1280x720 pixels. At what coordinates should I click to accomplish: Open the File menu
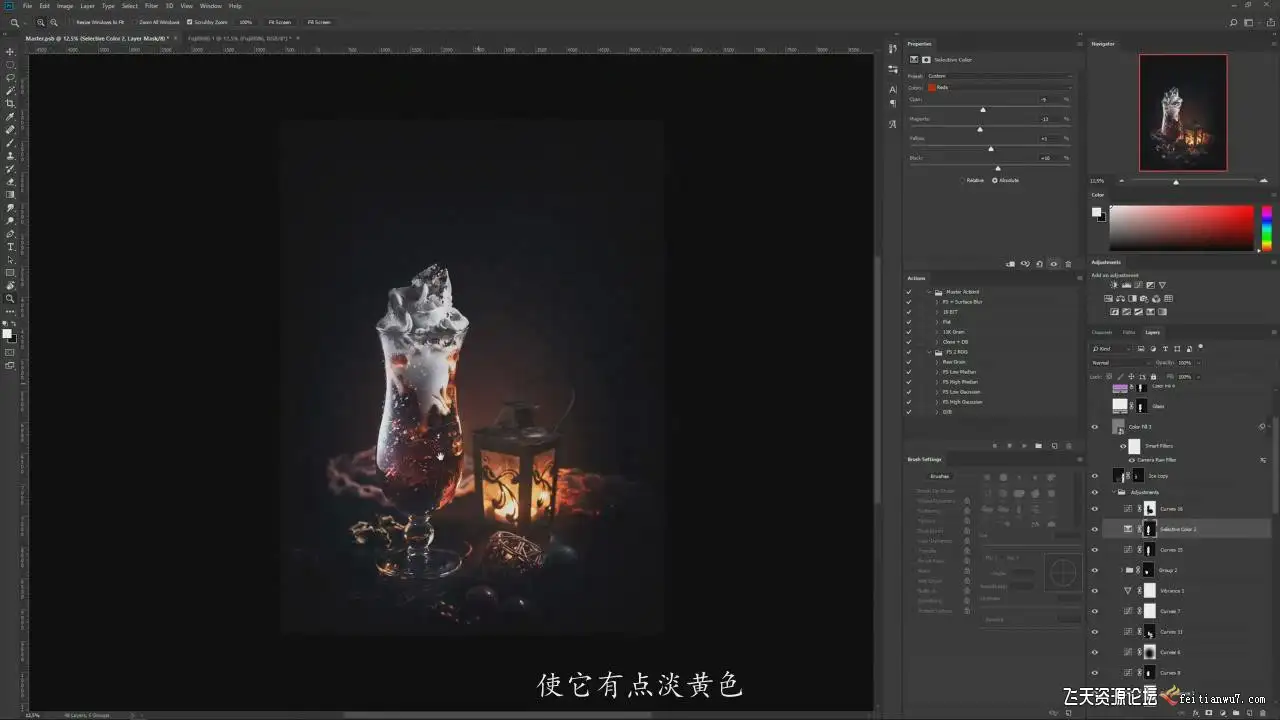27,6
